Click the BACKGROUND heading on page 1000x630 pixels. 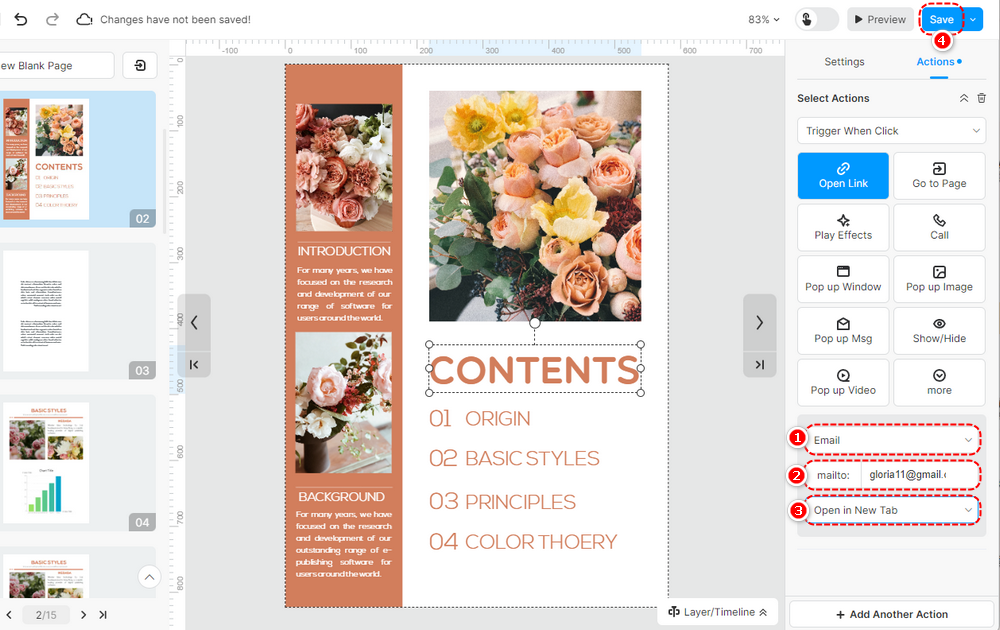(341, 497)
